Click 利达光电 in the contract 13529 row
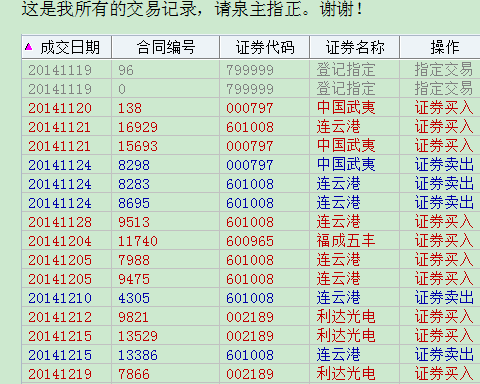The height and width of the screenshot is (384, 480). 346,335
